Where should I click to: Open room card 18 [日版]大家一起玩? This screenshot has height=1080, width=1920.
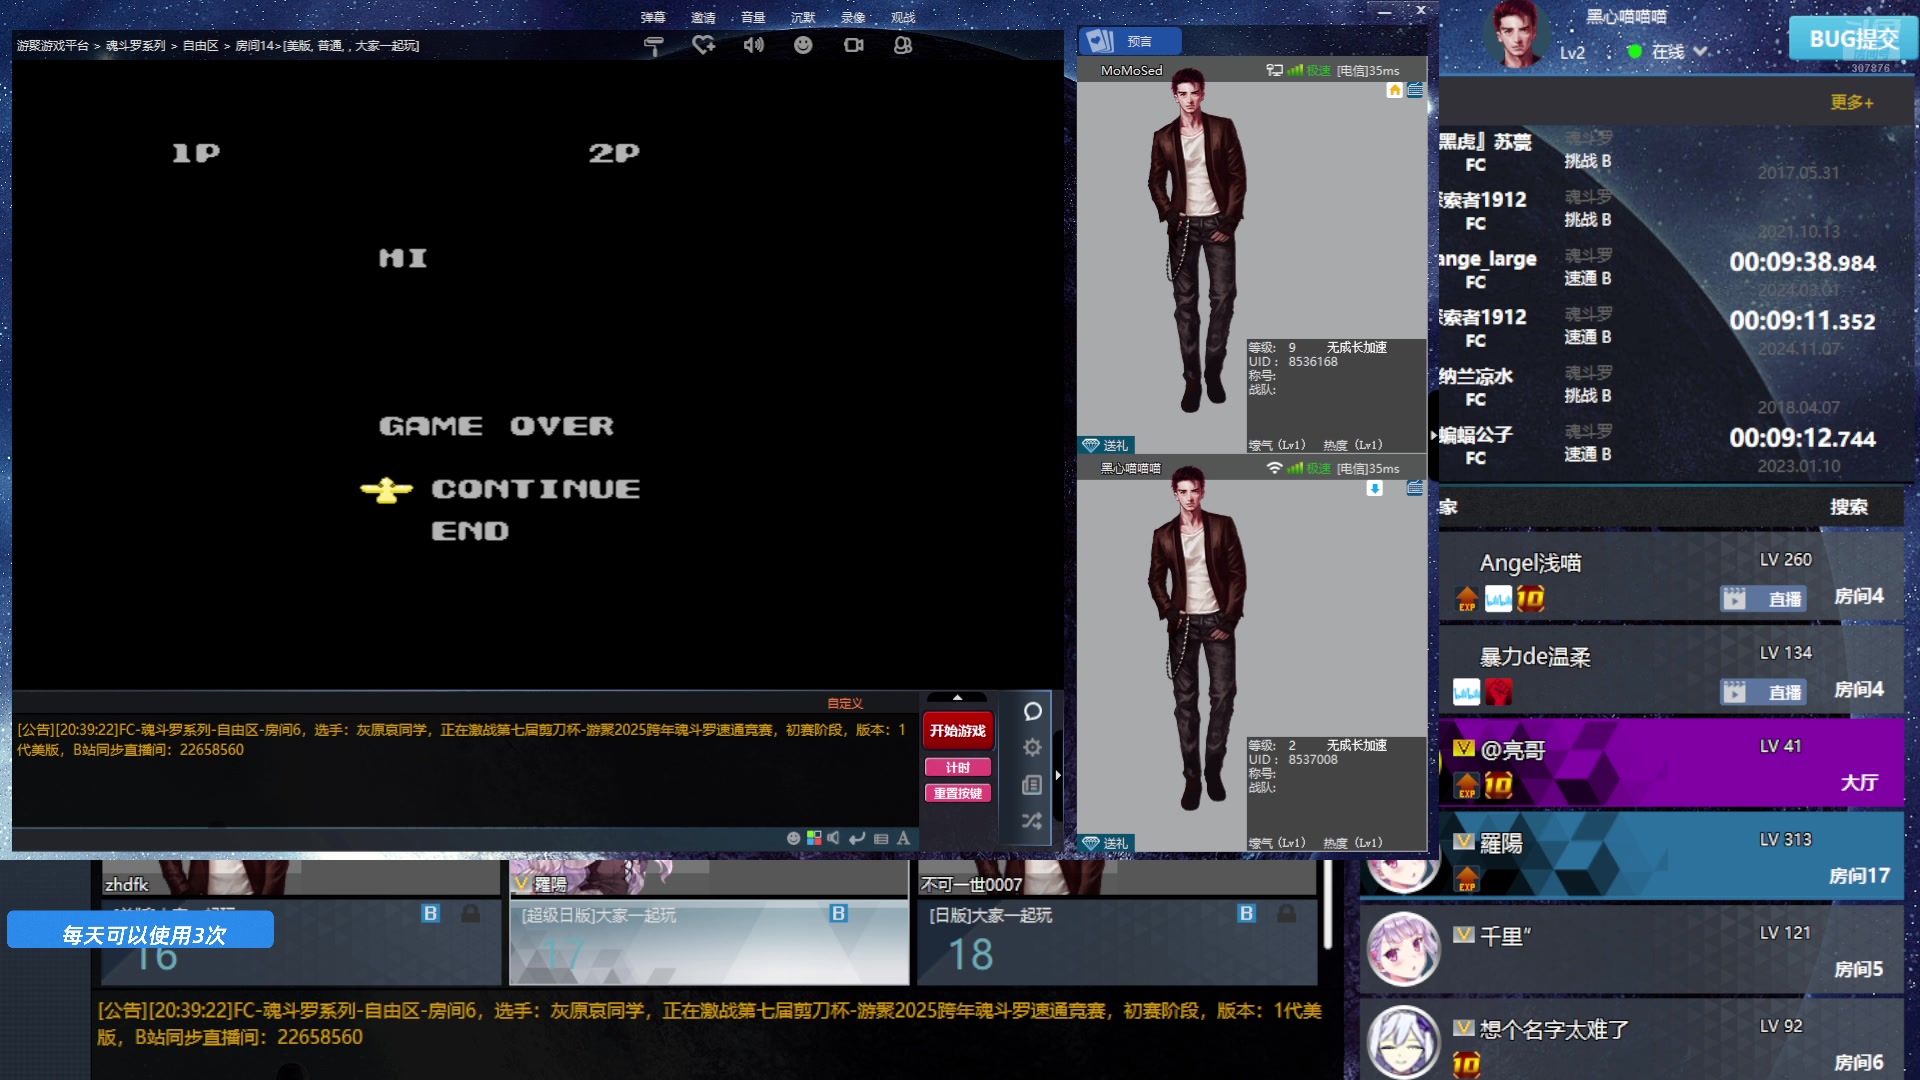tap(1117, 942)
